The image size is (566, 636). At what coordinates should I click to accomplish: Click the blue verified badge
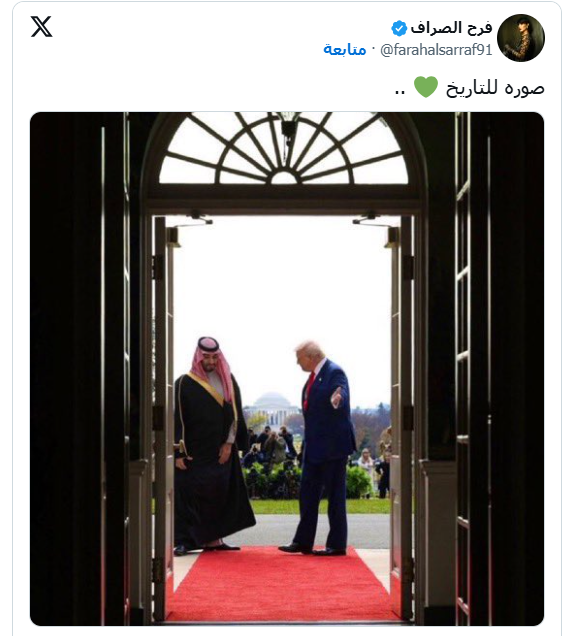coord(399,28)
